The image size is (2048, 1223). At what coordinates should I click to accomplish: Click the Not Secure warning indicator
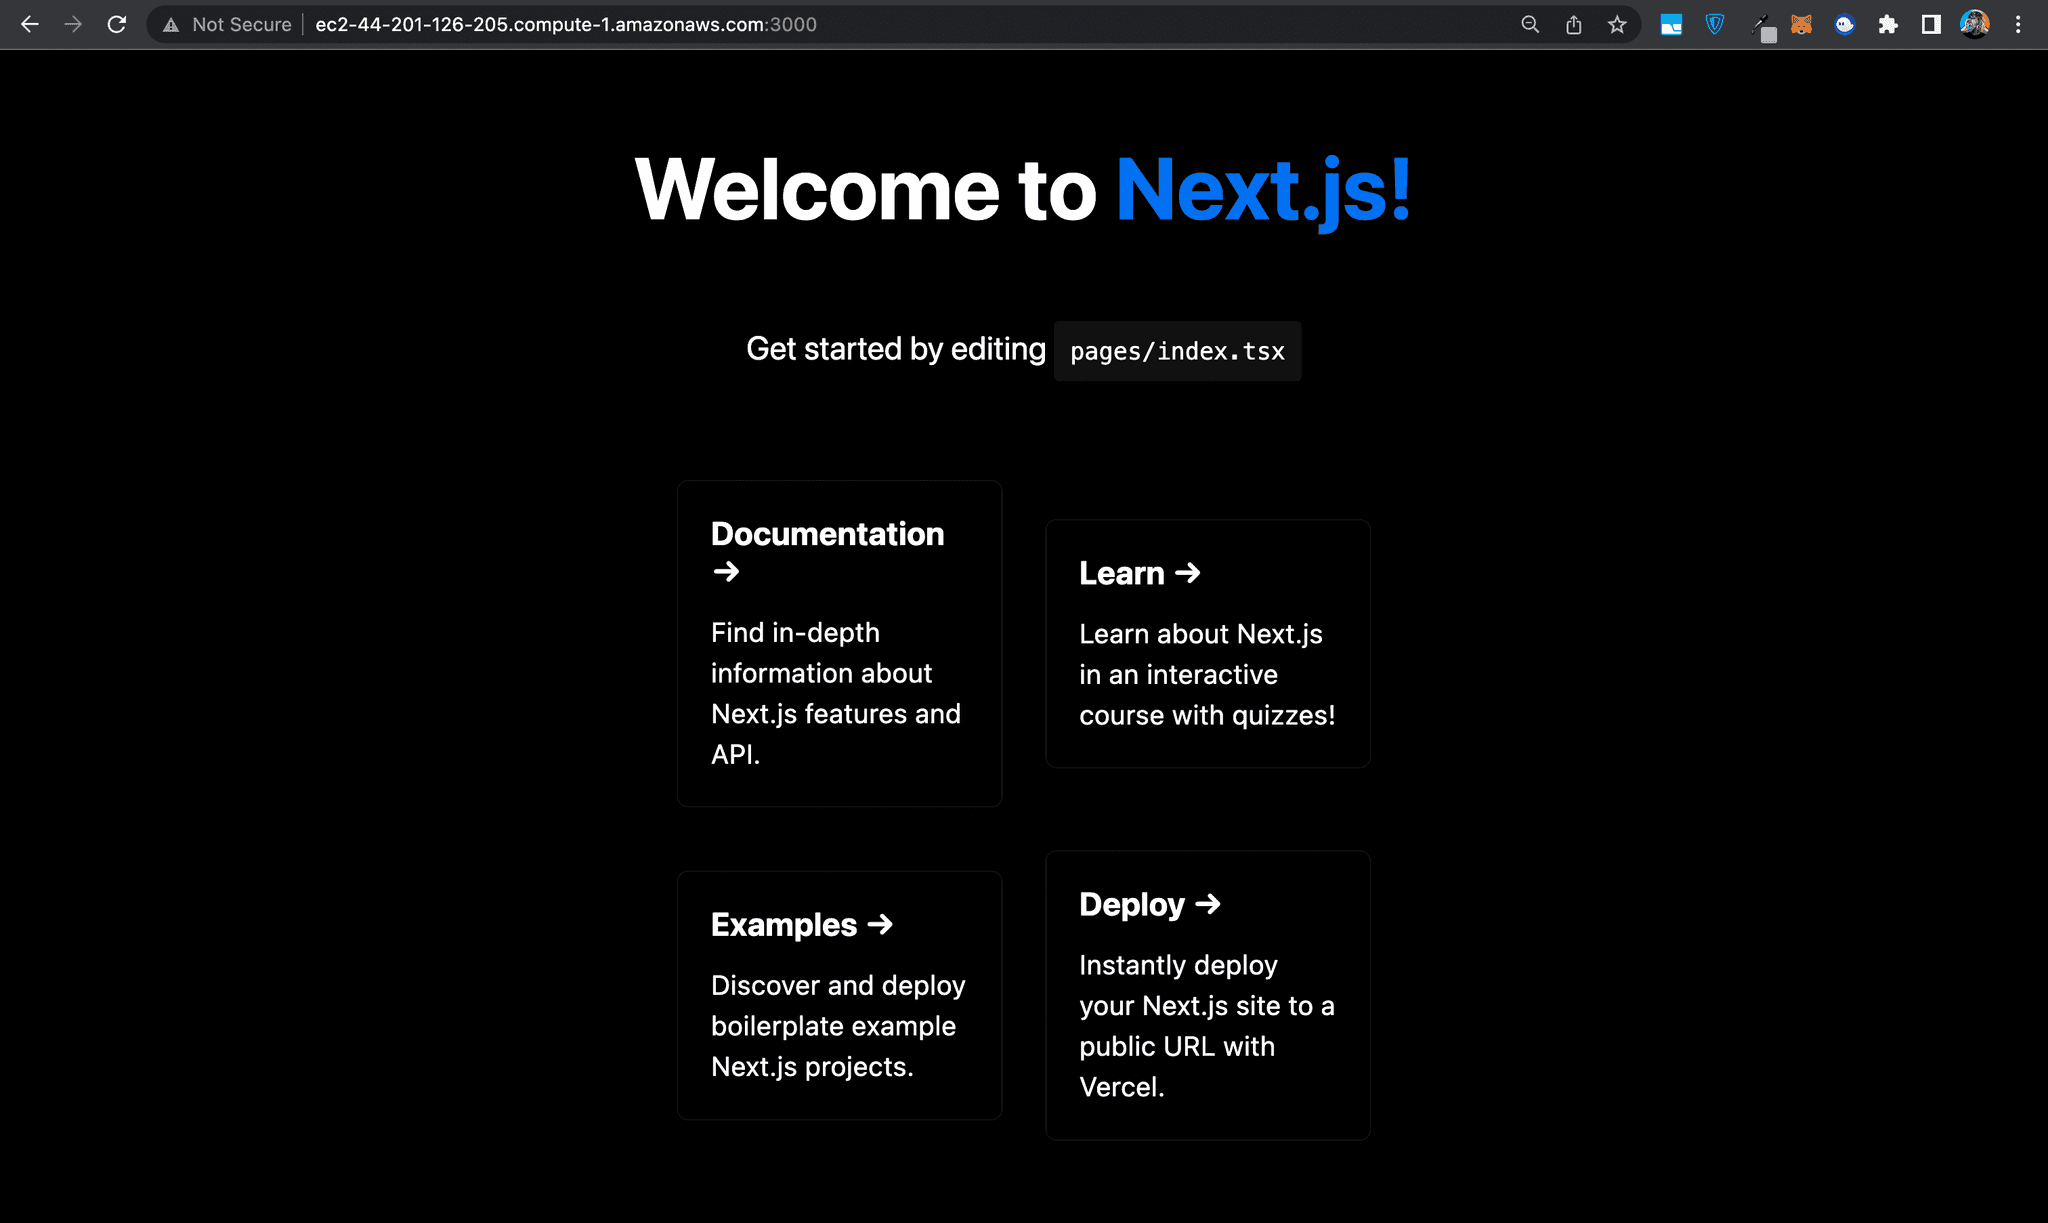[x=171, y=24]
